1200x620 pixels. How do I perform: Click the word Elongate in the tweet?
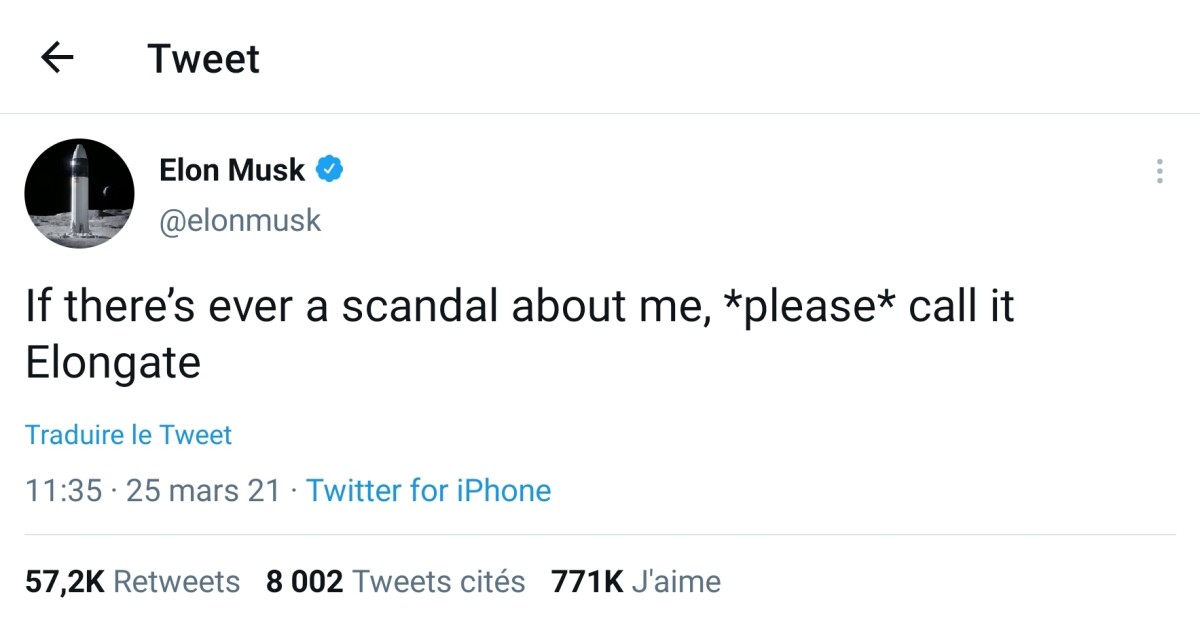113,364
